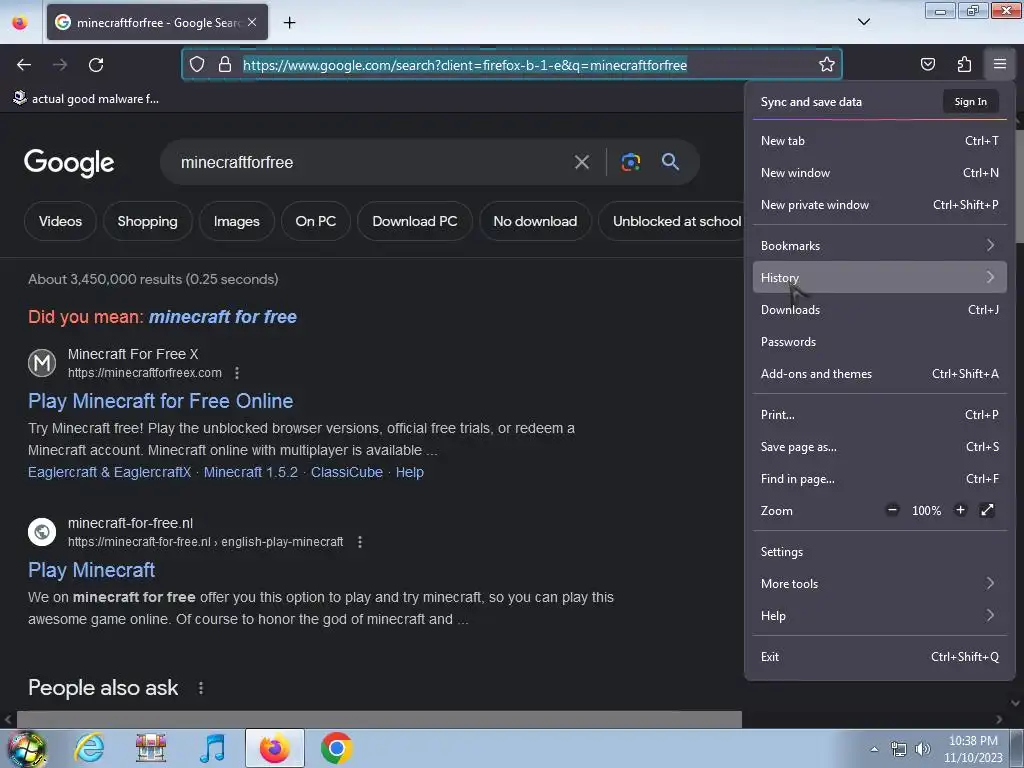Click the 'minecraft for free' suggestion link
The height and width of the screenshot is (768, 1024).
point(223,317)
